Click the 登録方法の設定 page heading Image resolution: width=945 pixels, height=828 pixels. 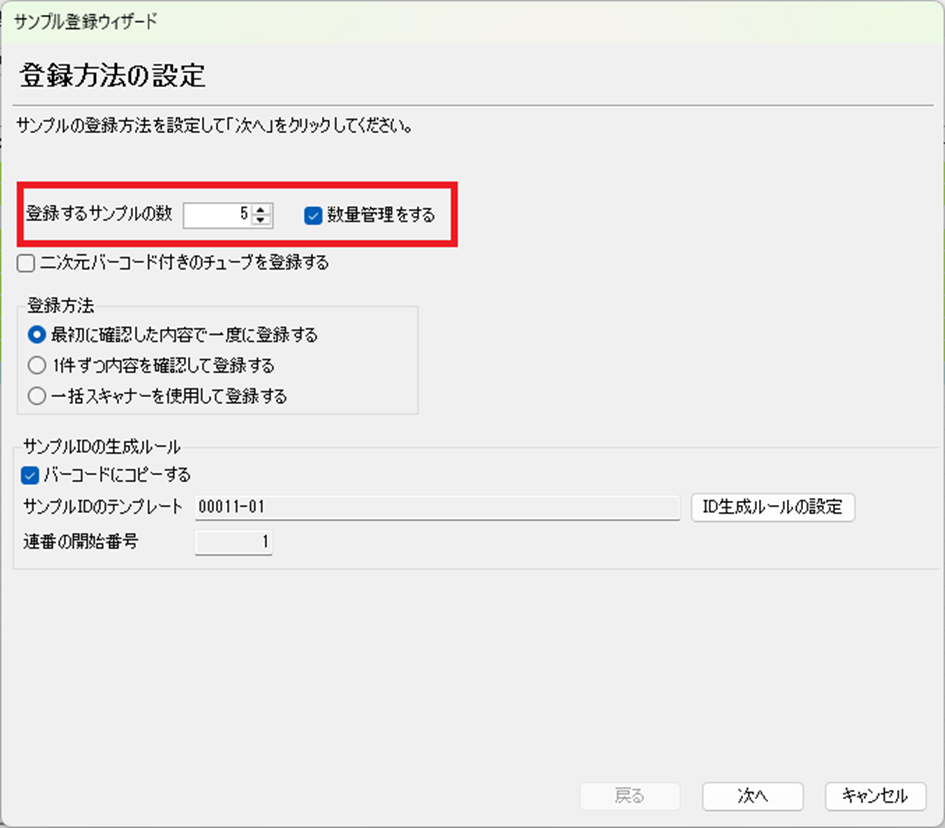click(113, 76)
